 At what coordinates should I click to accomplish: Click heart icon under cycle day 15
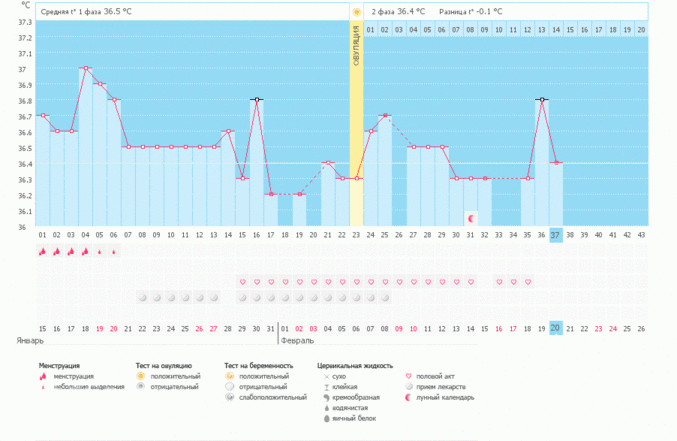(242, 282)
